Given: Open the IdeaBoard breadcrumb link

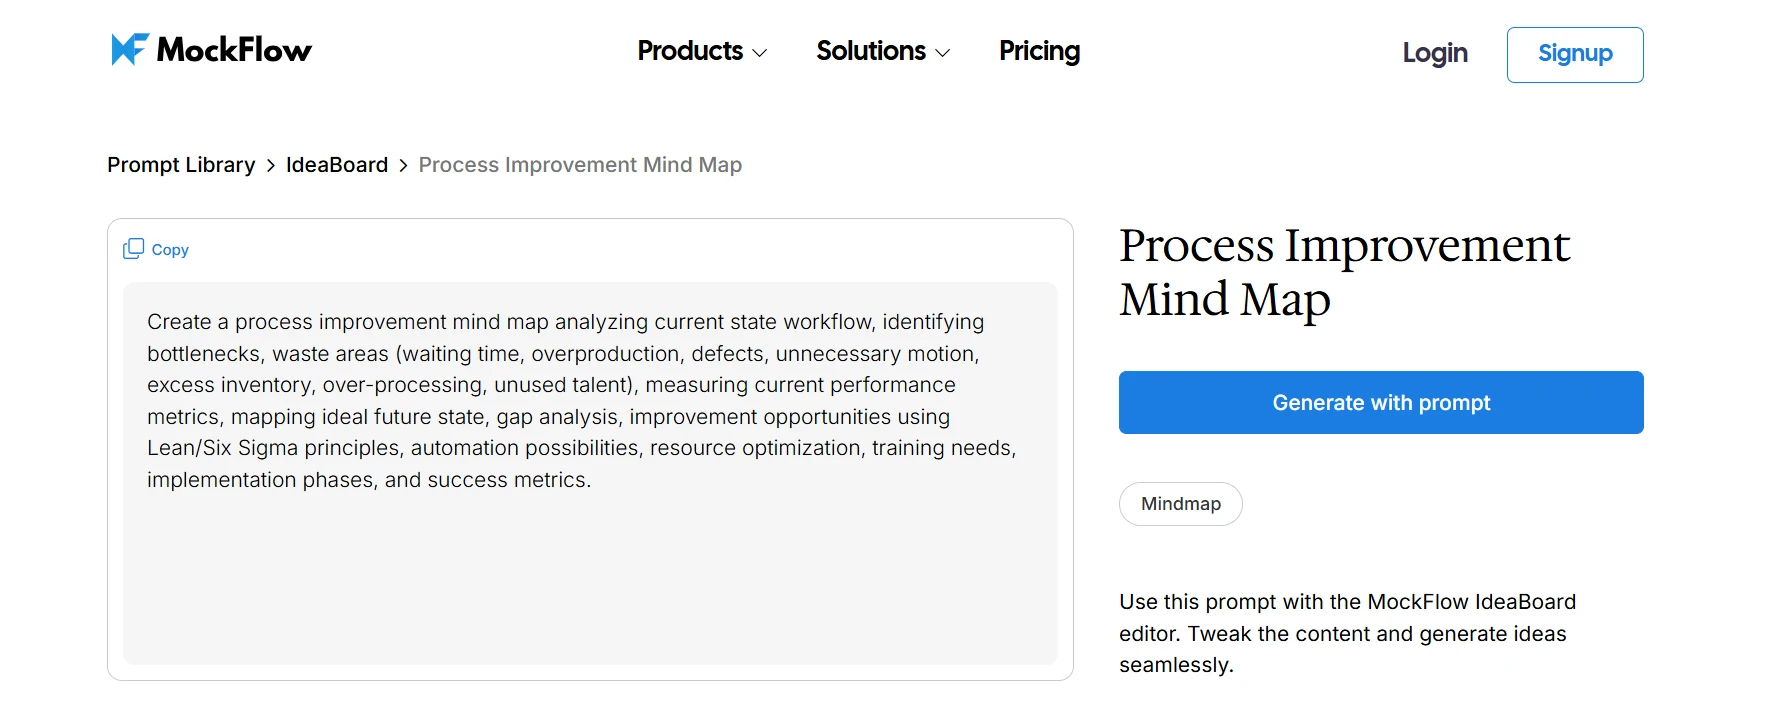Looking at the screenshot, I should pyautogui.click(x=337, y=164).
